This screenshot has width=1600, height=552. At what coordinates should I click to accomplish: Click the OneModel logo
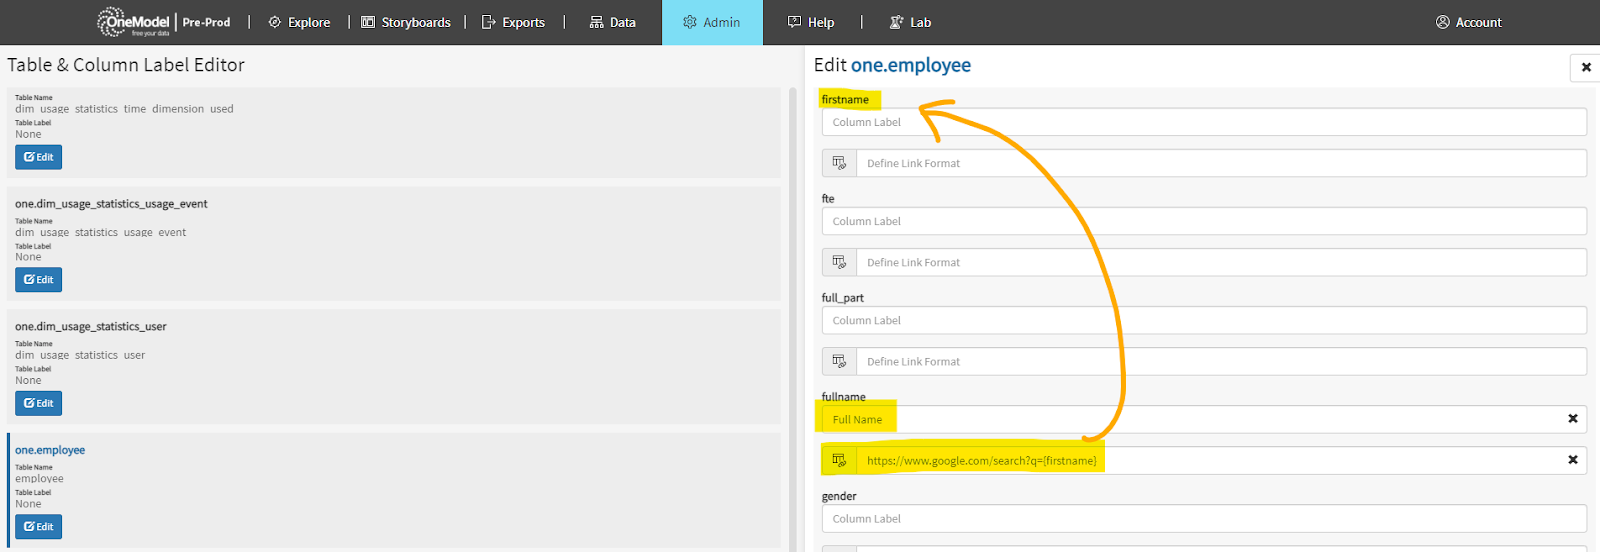coord(134,22)
